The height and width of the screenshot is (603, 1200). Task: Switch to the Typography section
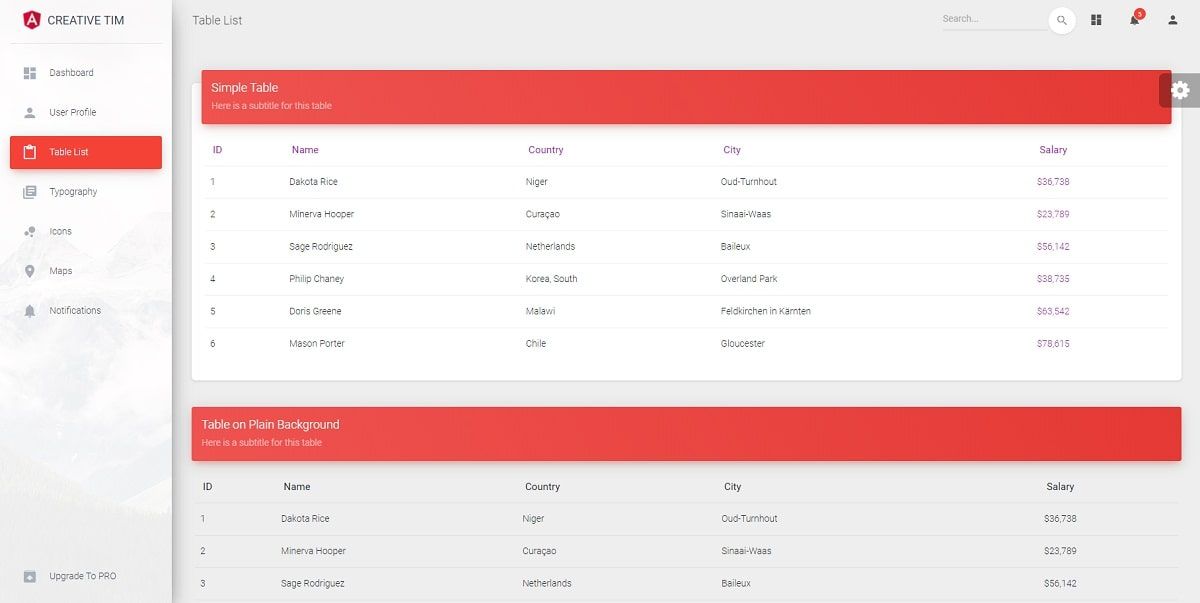point(72,191)
